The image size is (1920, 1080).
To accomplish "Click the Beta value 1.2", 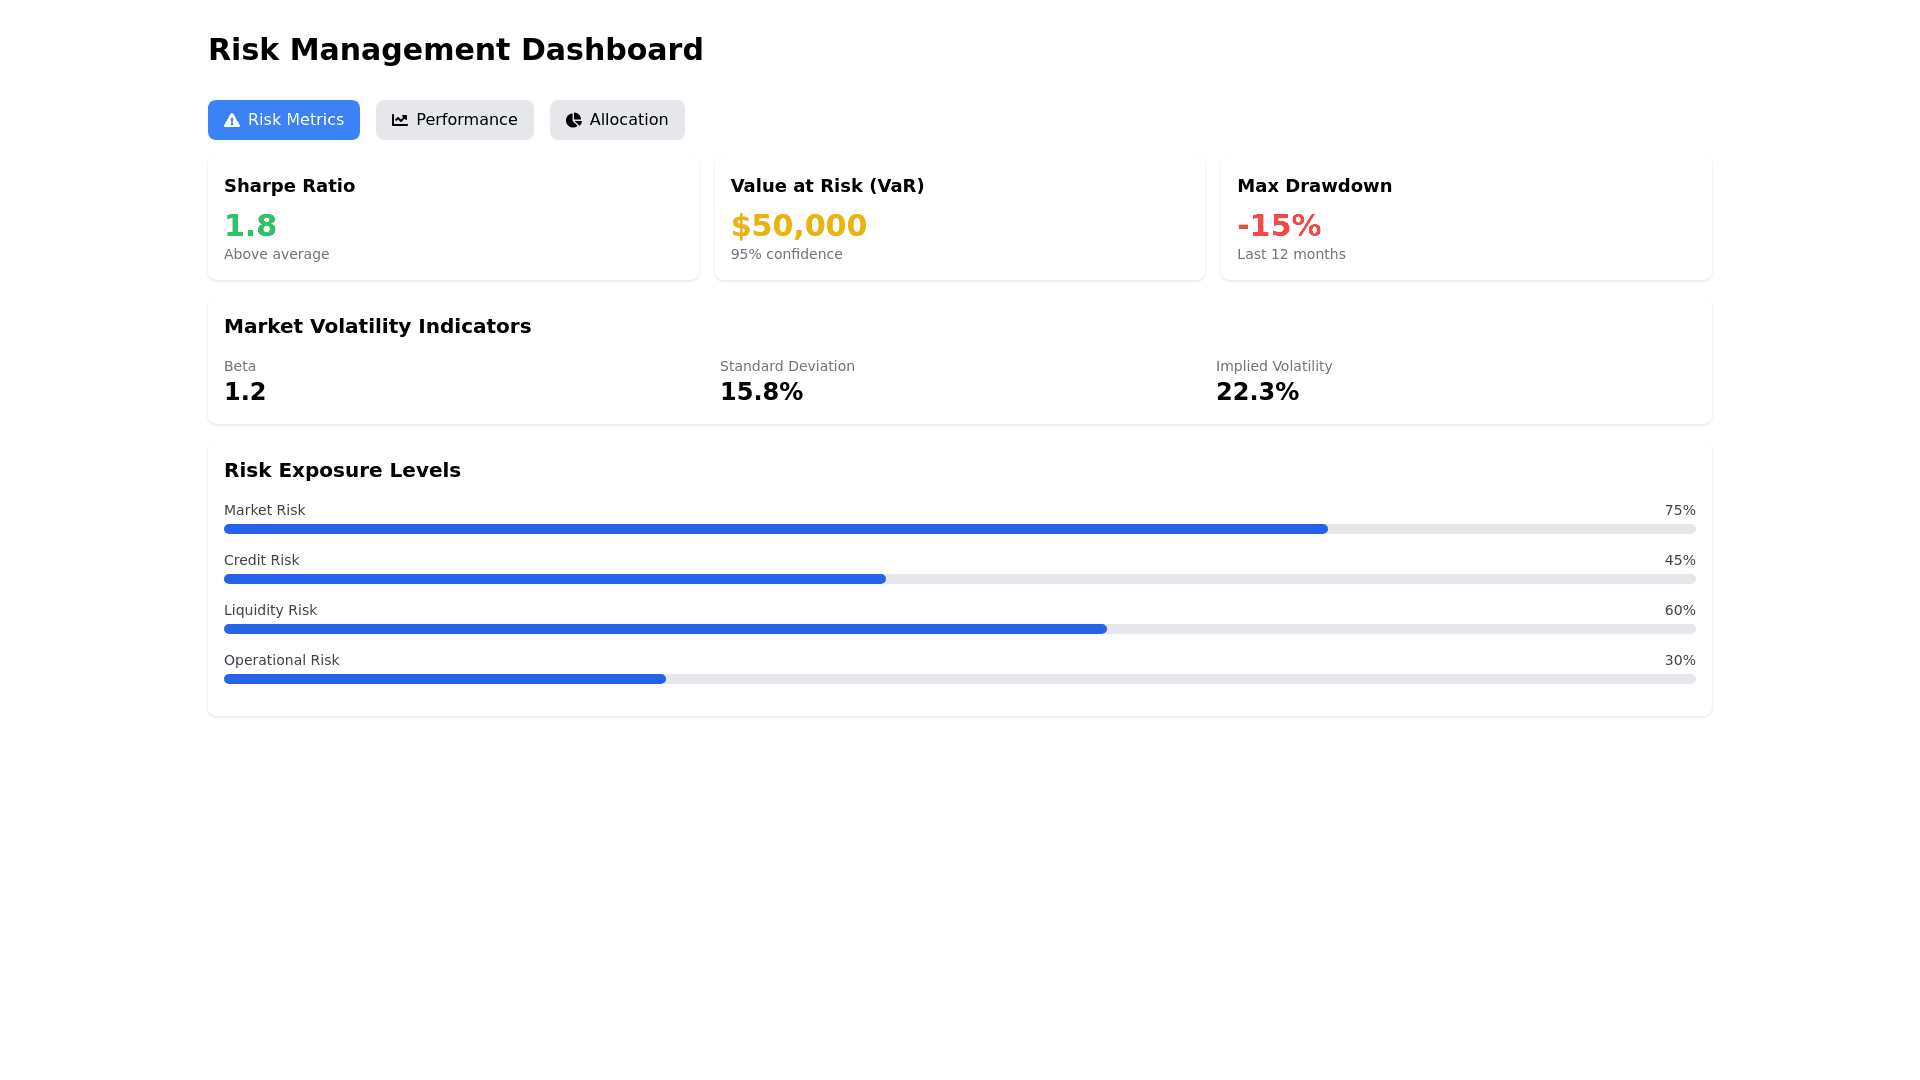I will pyautogui.click(x=245, y=392).
